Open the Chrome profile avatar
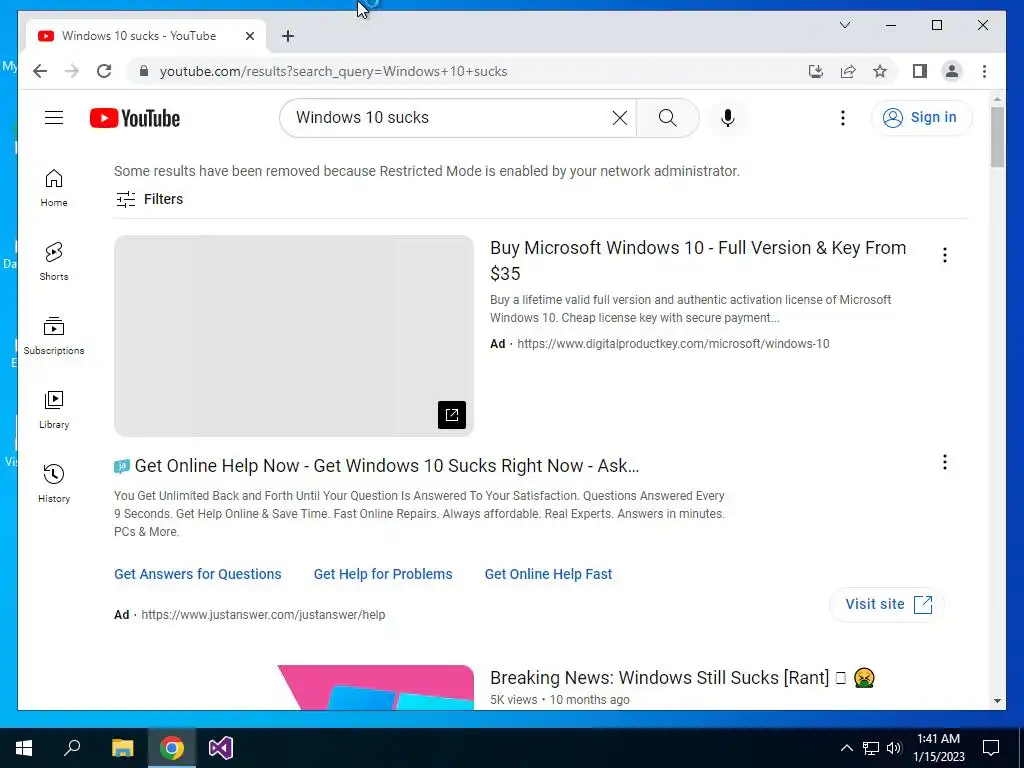The image size is (1024, 768). click(952, 71)
